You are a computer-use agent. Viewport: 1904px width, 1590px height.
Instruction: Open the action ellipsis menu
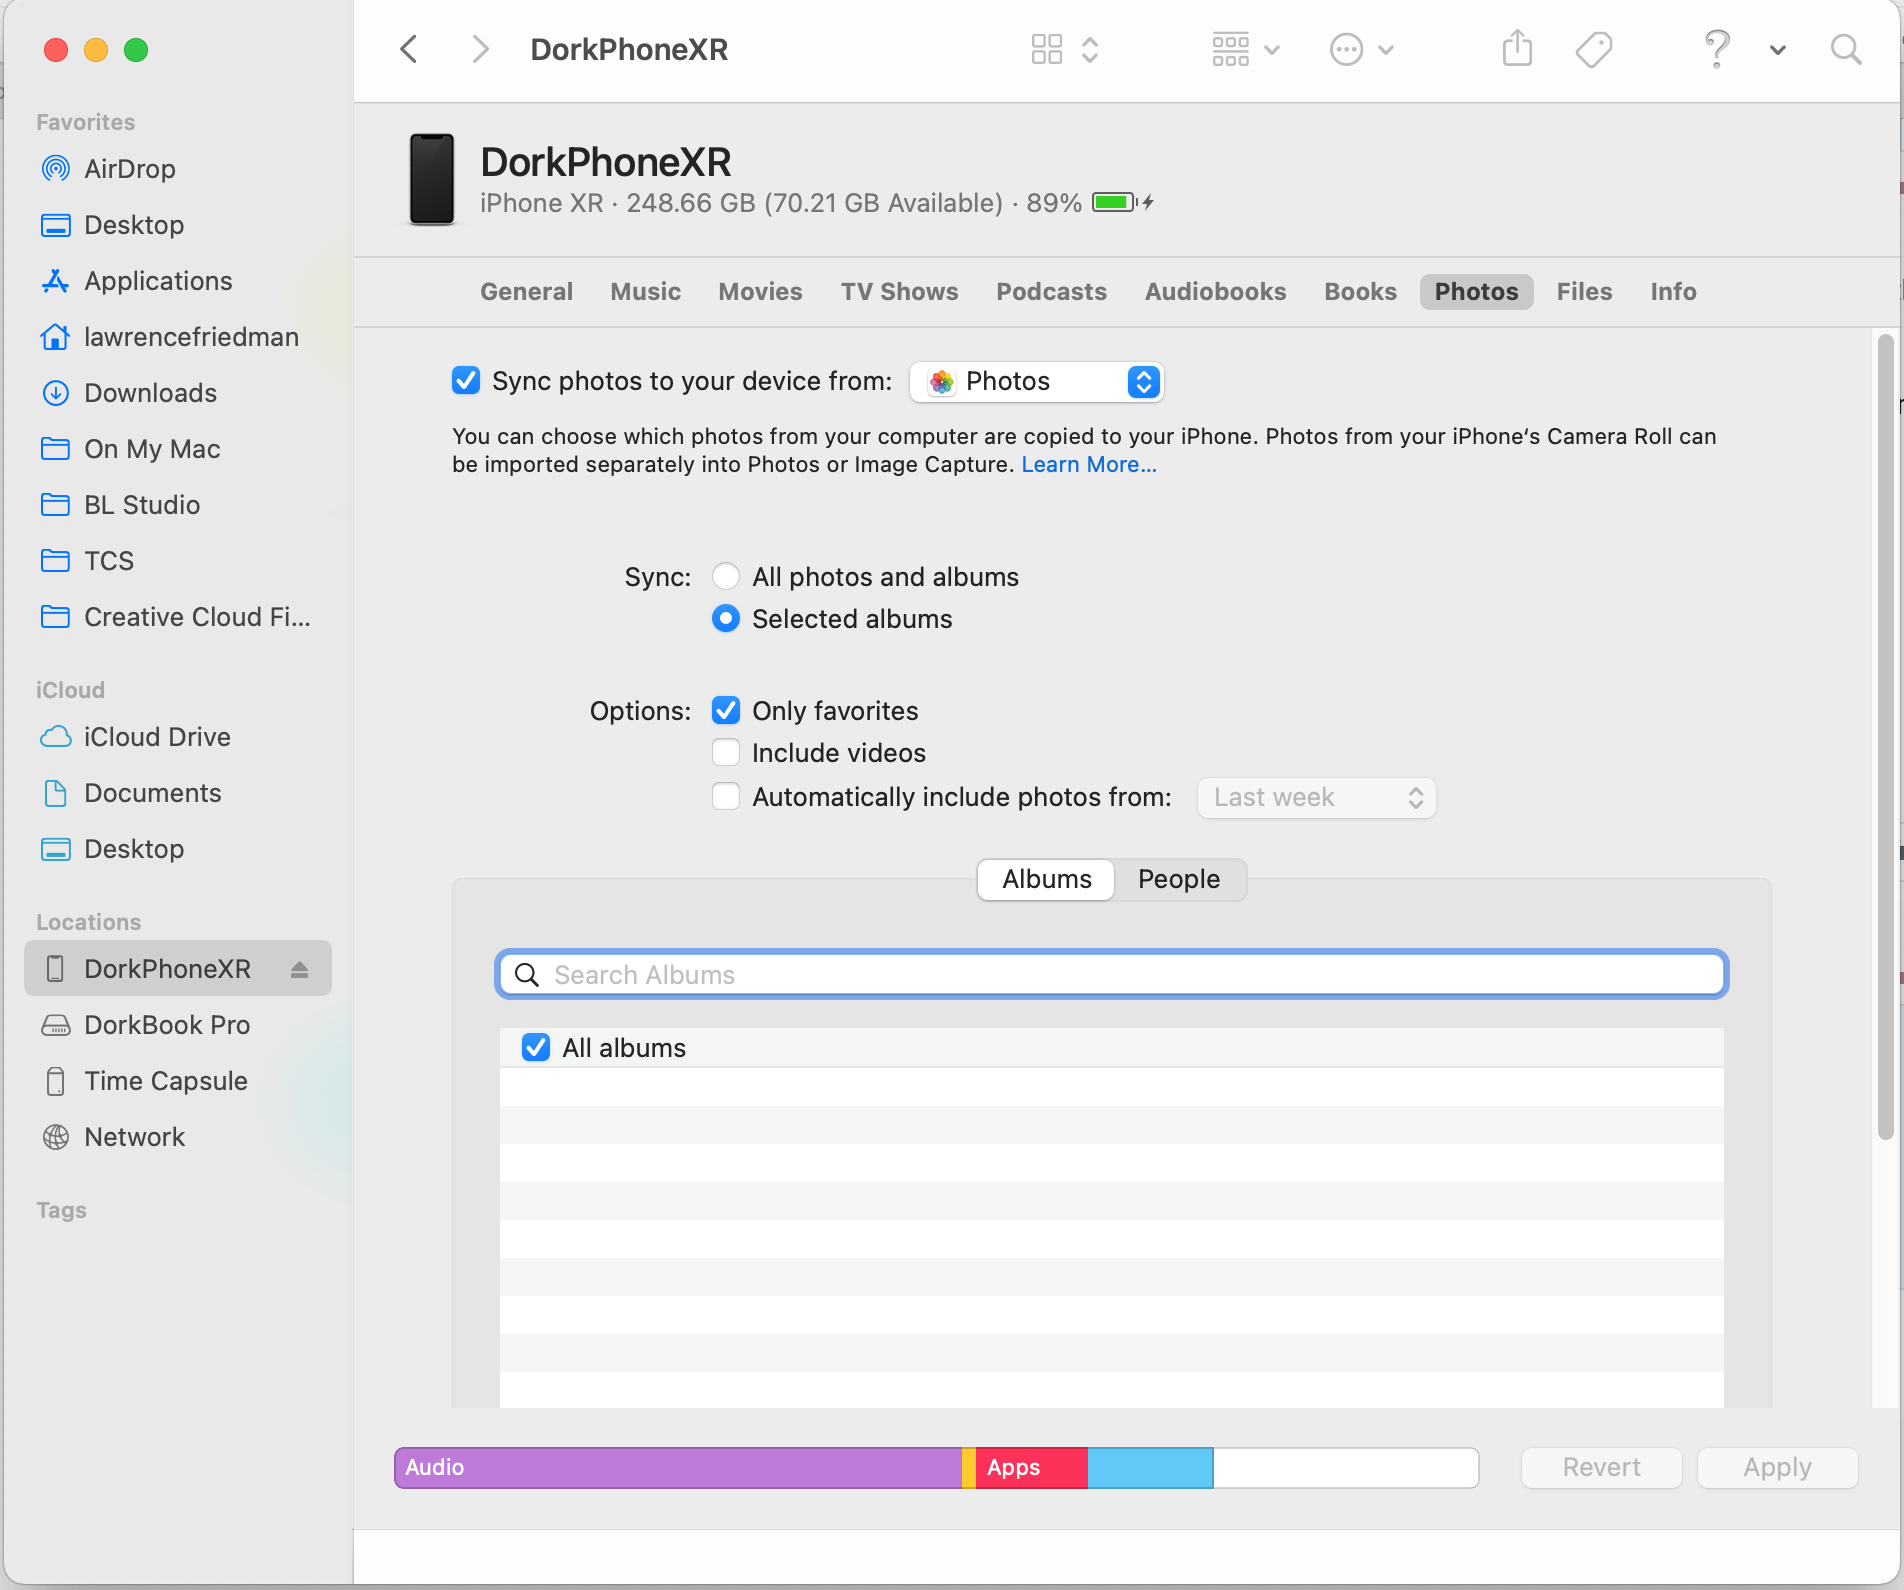pos(1361,49)
